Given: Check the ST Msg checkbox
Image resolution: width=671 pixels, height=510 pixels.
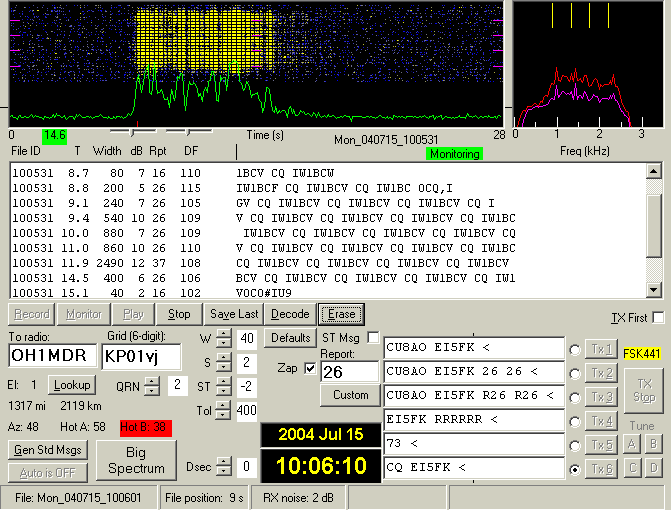Looking at the screenshot, I should pyautogui.click(x=374, y=337).
